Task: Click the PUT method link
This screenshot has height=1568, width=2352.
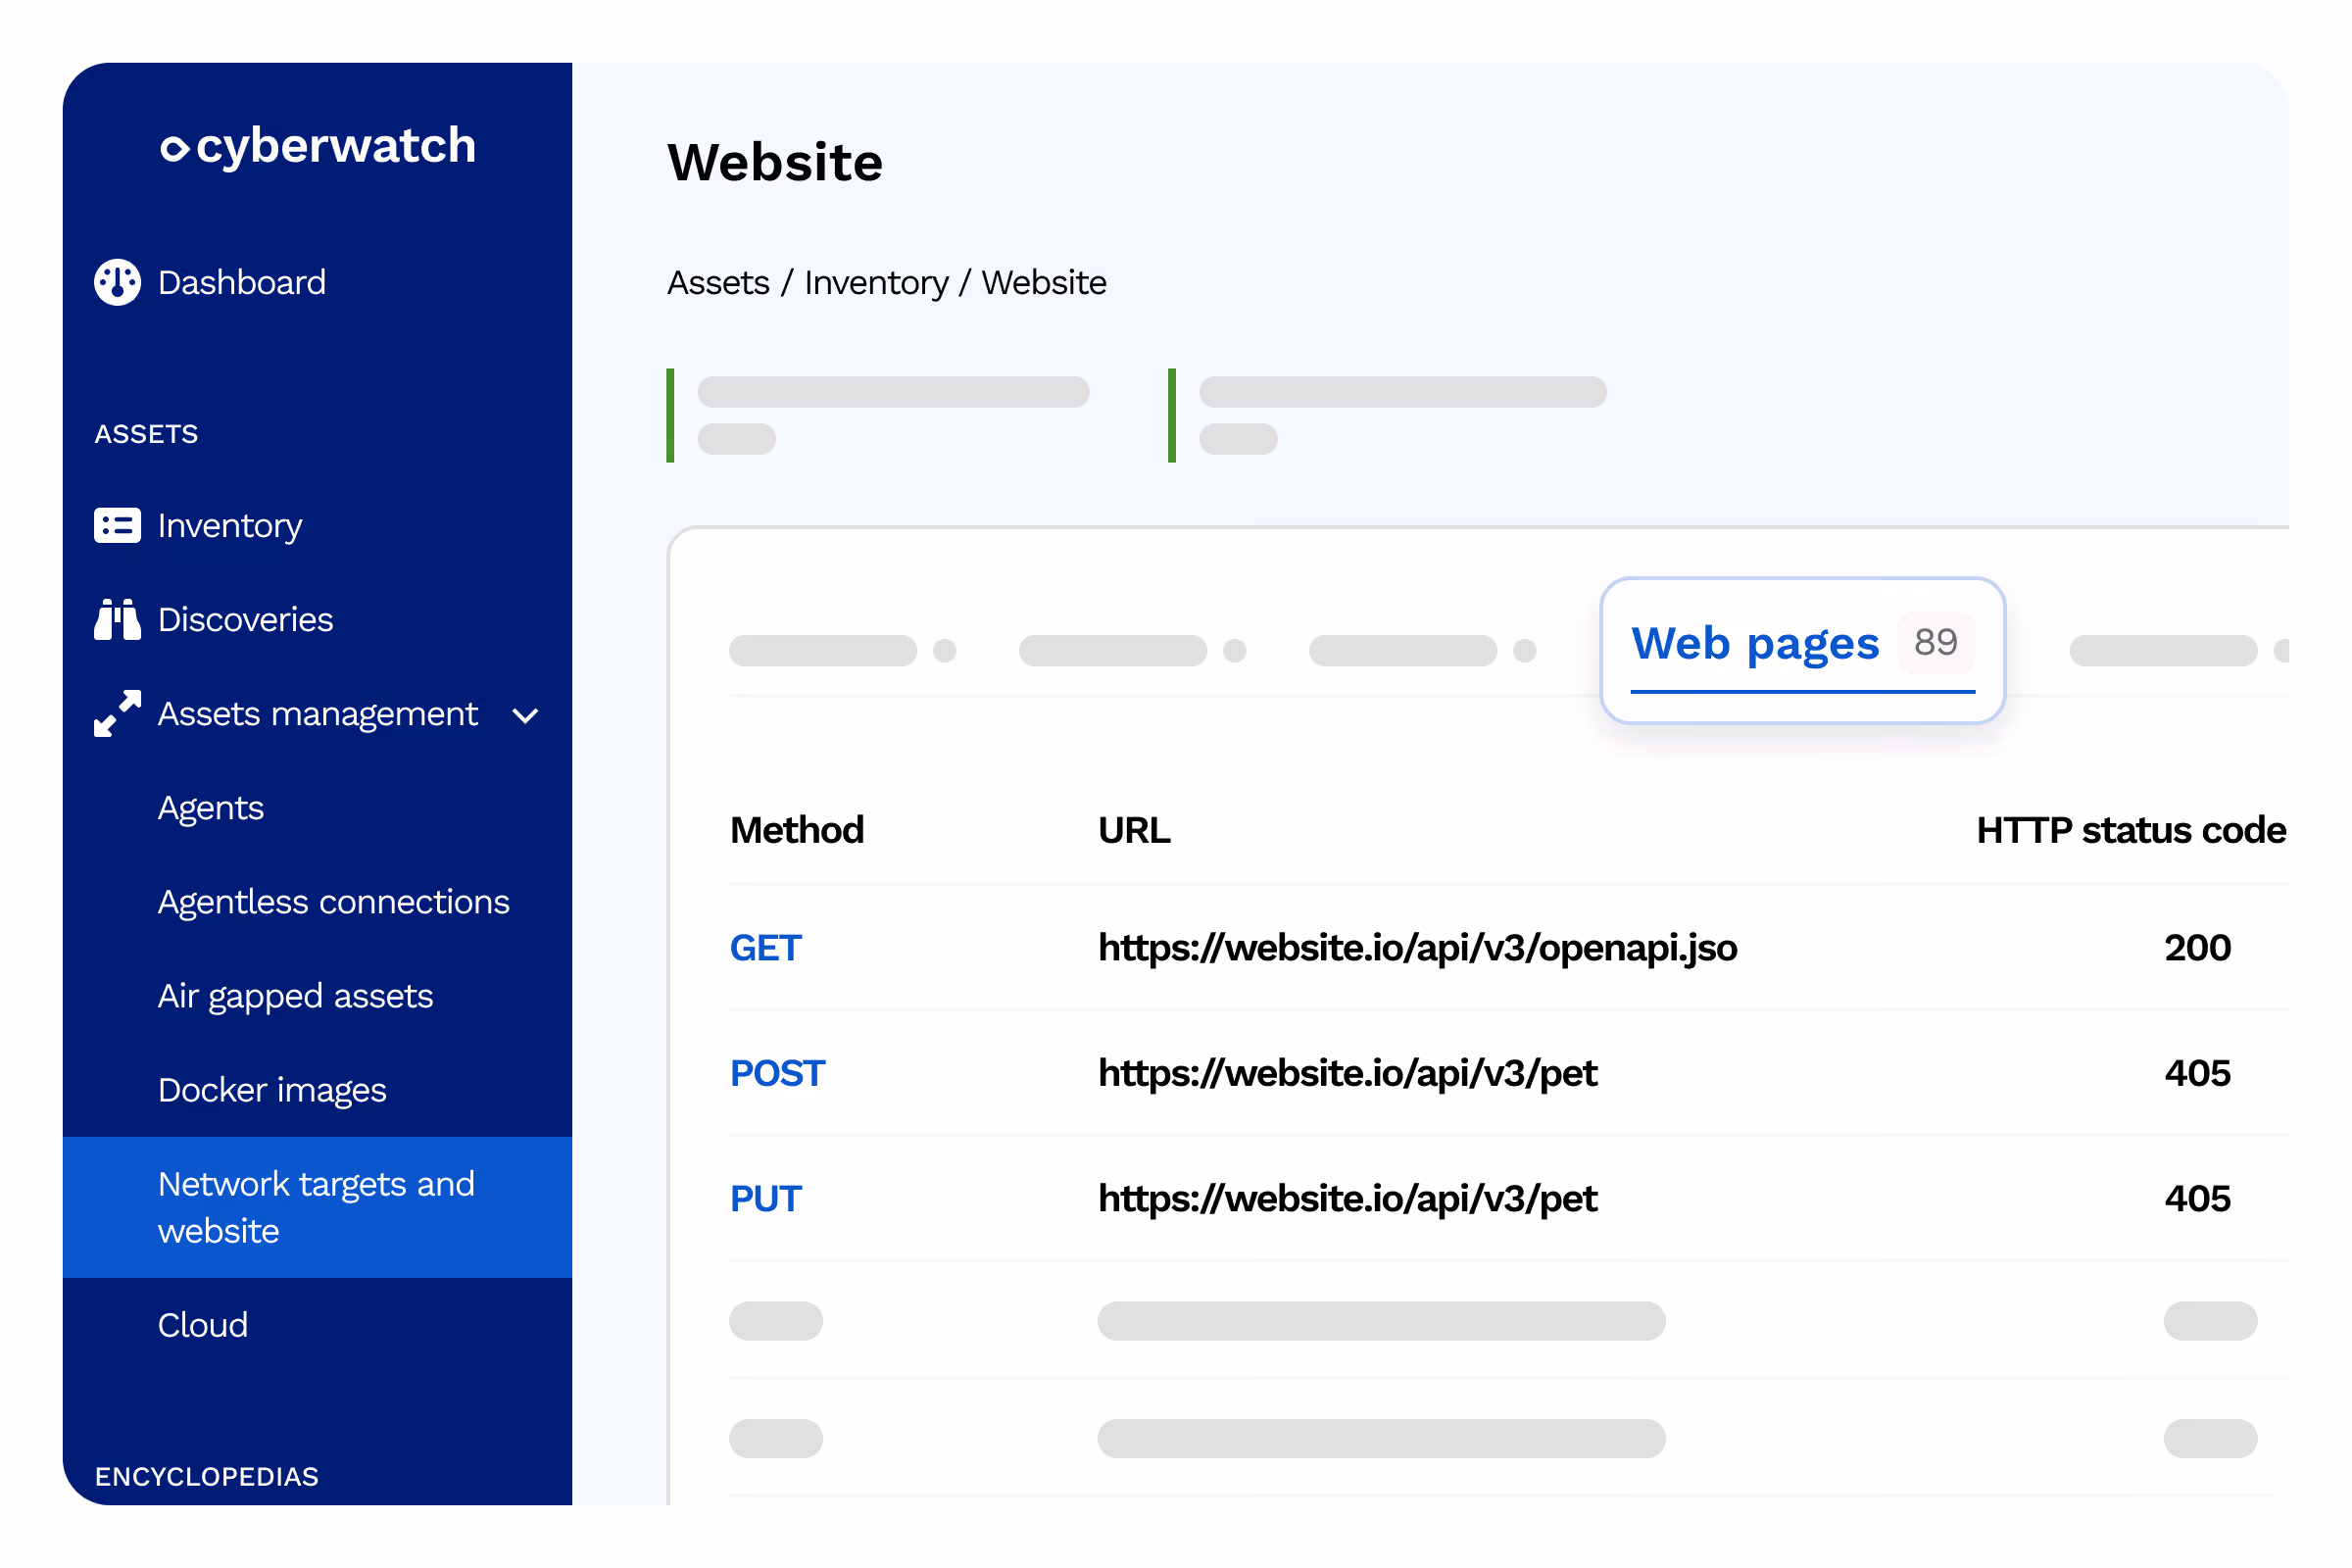Action: tap(766, 1198)
